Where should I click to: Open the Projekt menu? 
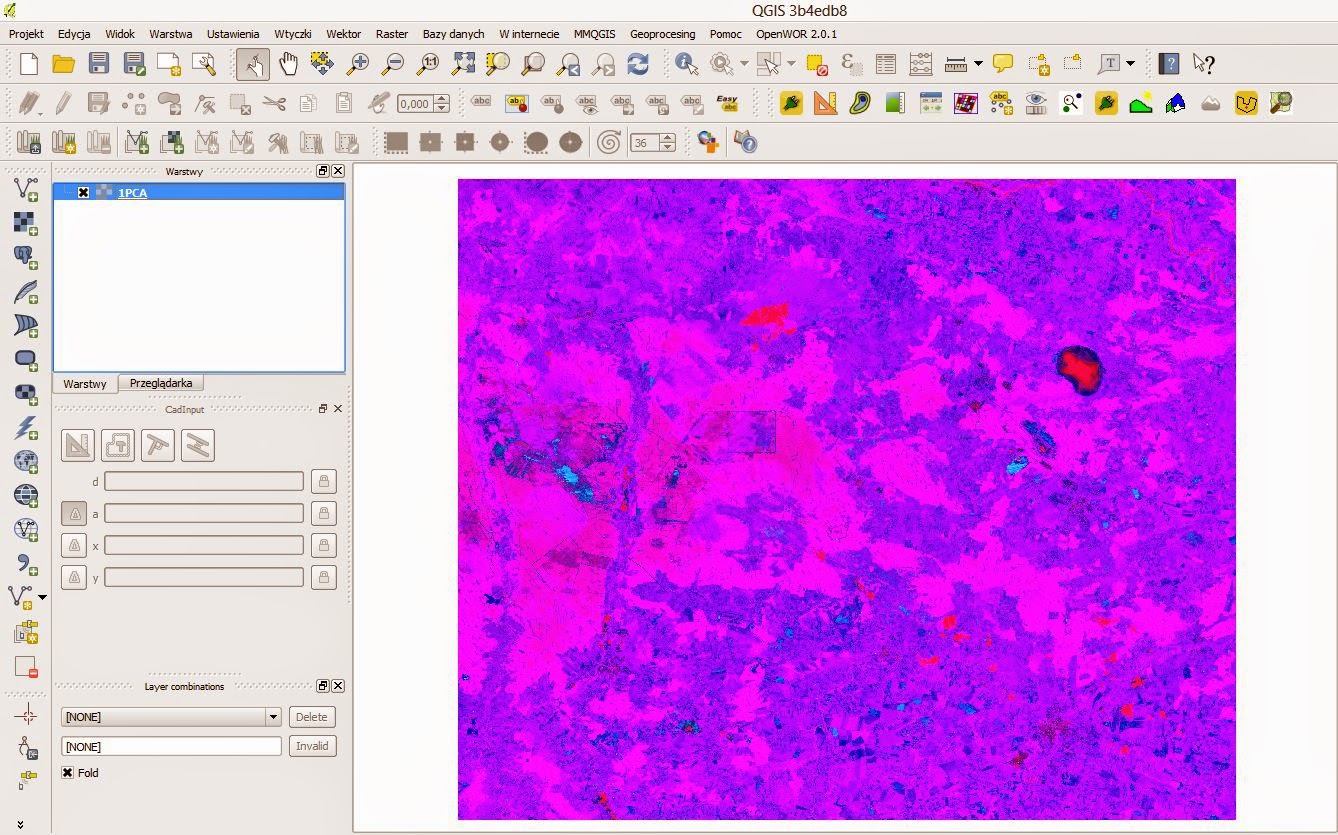click(x=26, y=34)
